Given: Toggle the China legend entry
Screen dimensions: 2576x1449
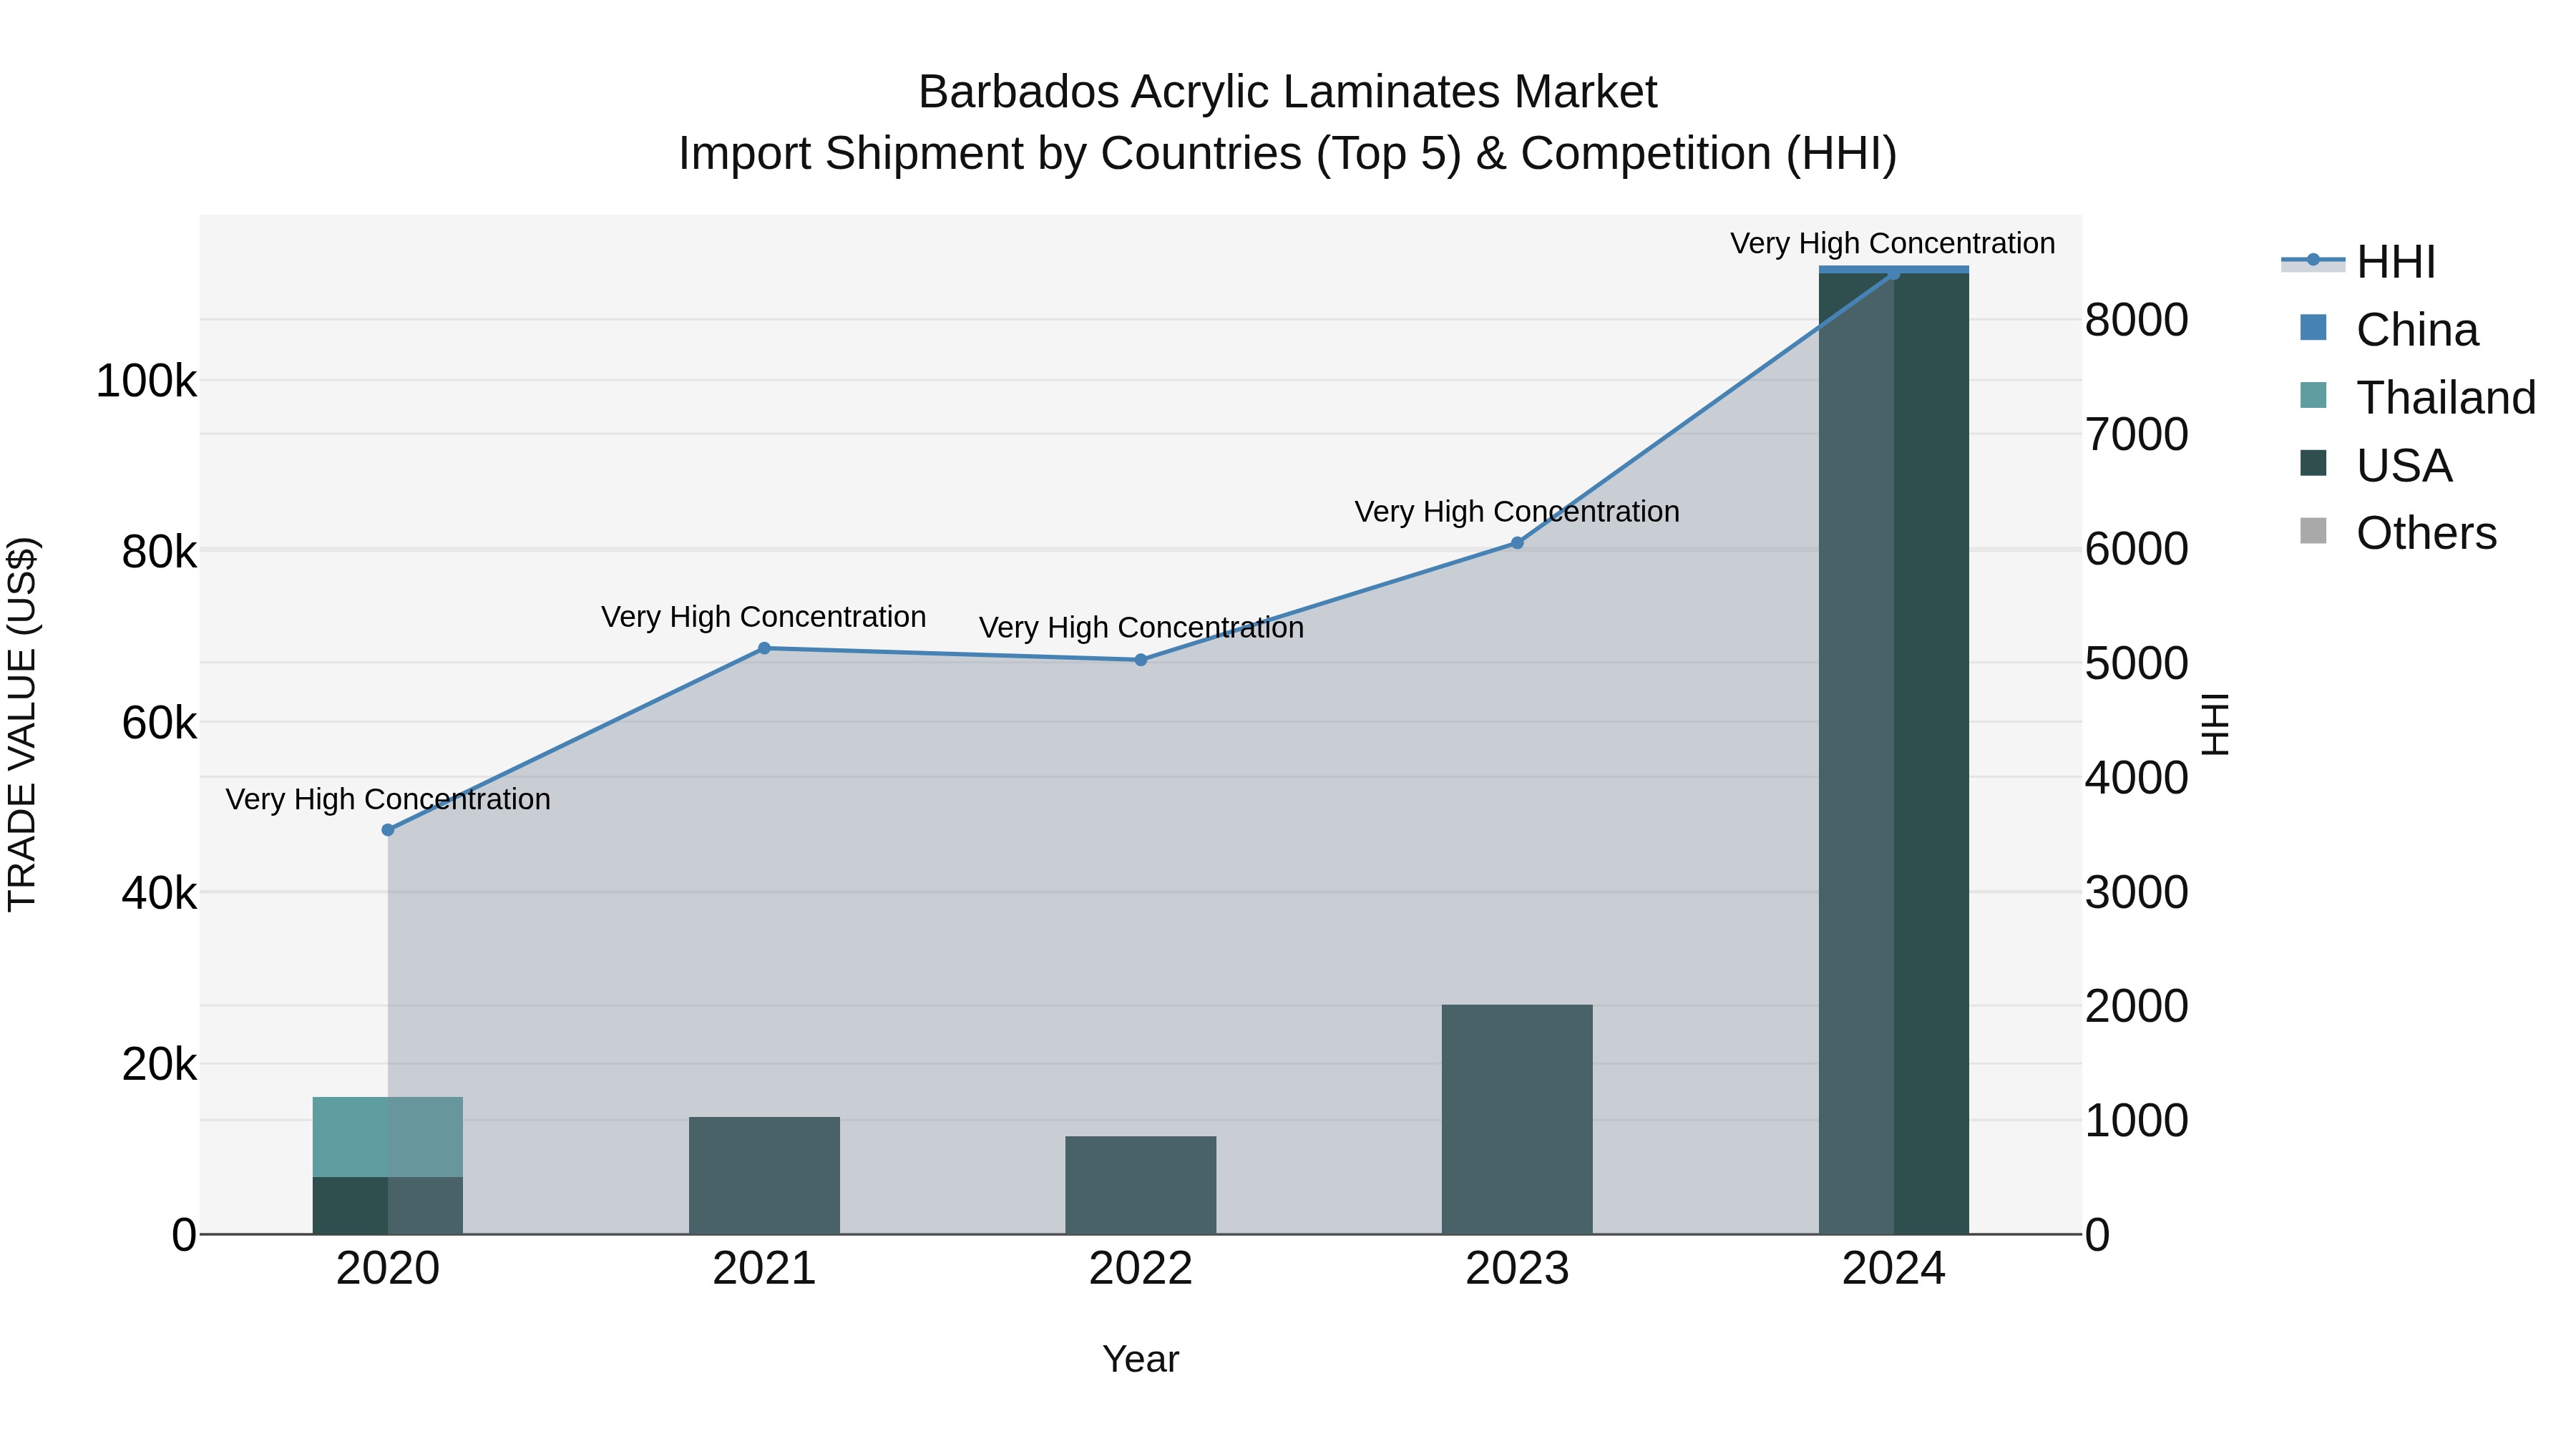Looking at the screenshot, I should pos(2389,330).
